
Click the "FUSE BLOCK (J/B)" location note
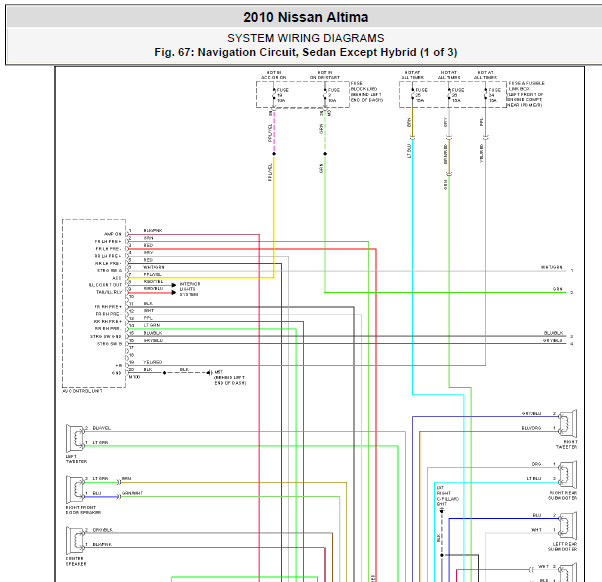coord(367,92)
